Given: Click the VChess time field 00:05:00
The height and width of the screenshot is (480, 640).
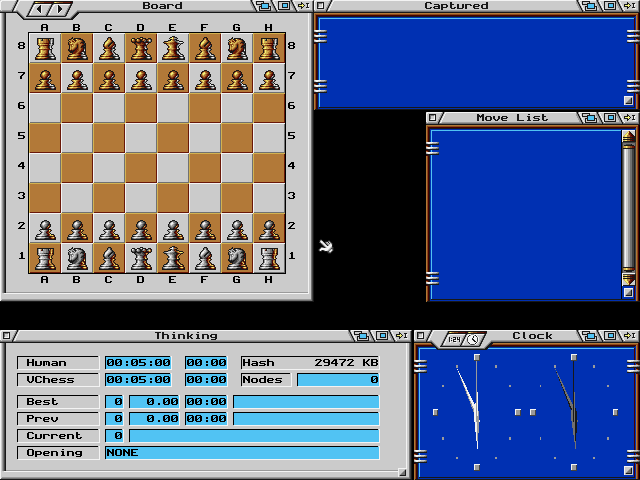Looking at the screenshot, I should tap(138, 380).
